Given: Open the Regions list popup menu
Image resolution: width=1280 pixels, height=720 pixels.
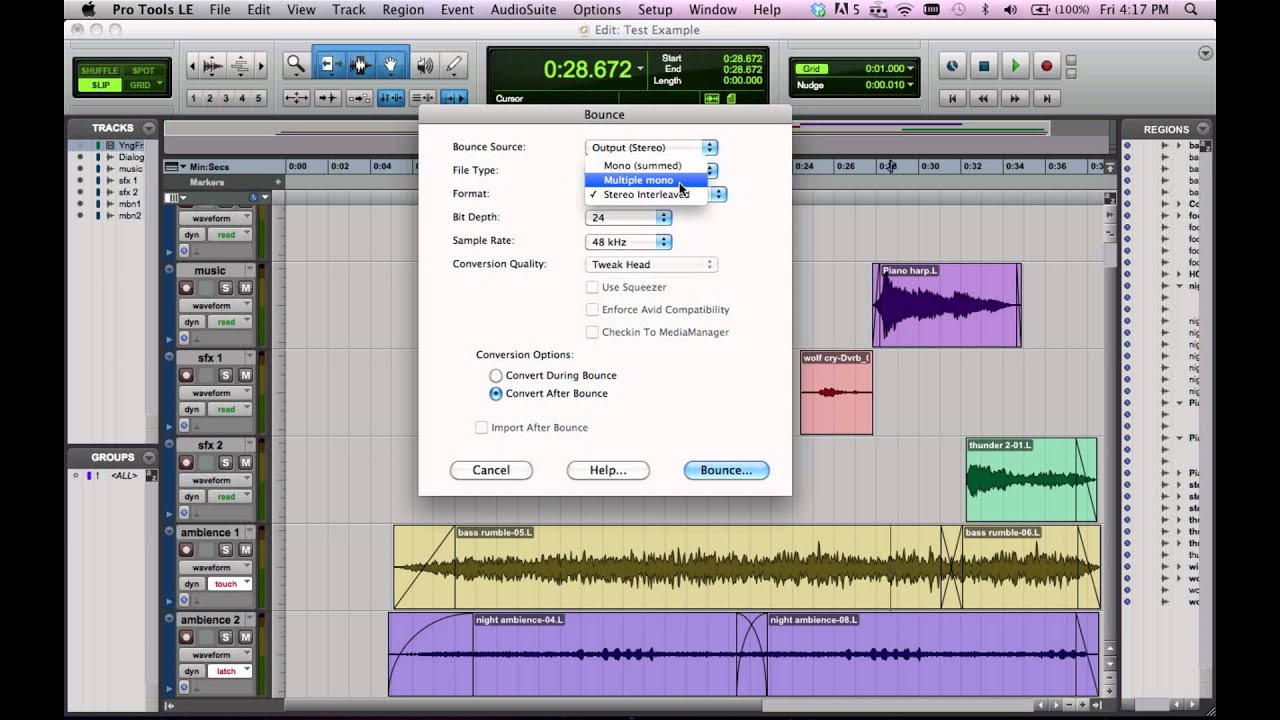Looking at the screenshot, I should [1202, 129].
